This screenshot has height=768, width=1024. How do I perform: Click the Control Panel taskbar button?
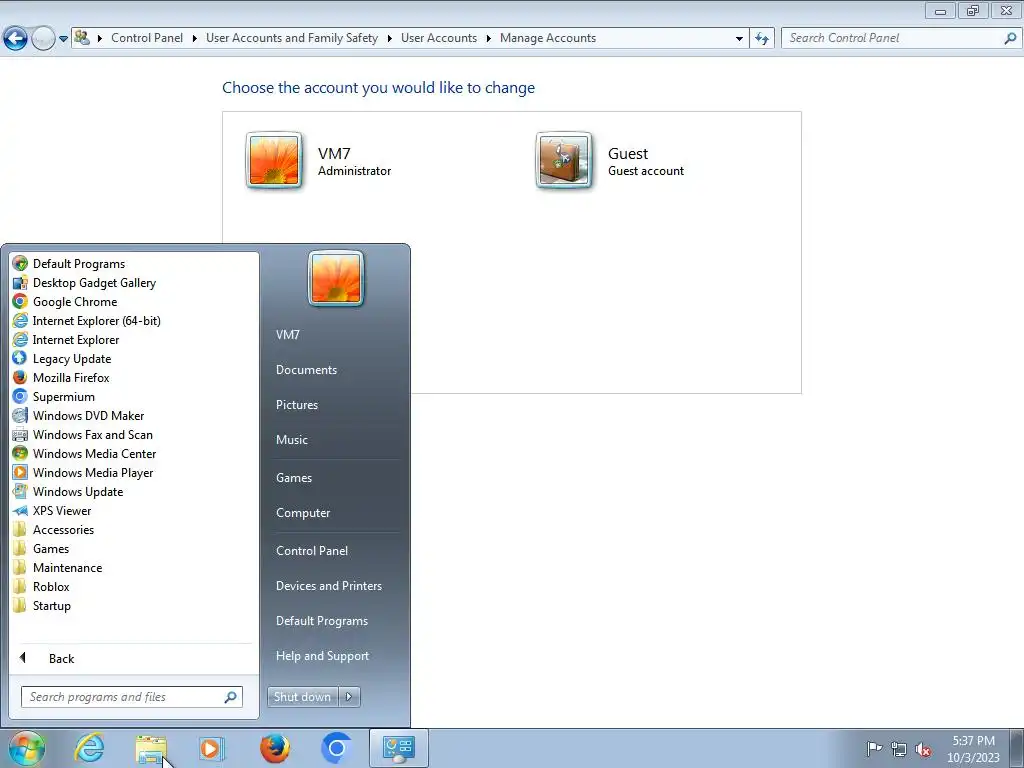click(399, 748)
